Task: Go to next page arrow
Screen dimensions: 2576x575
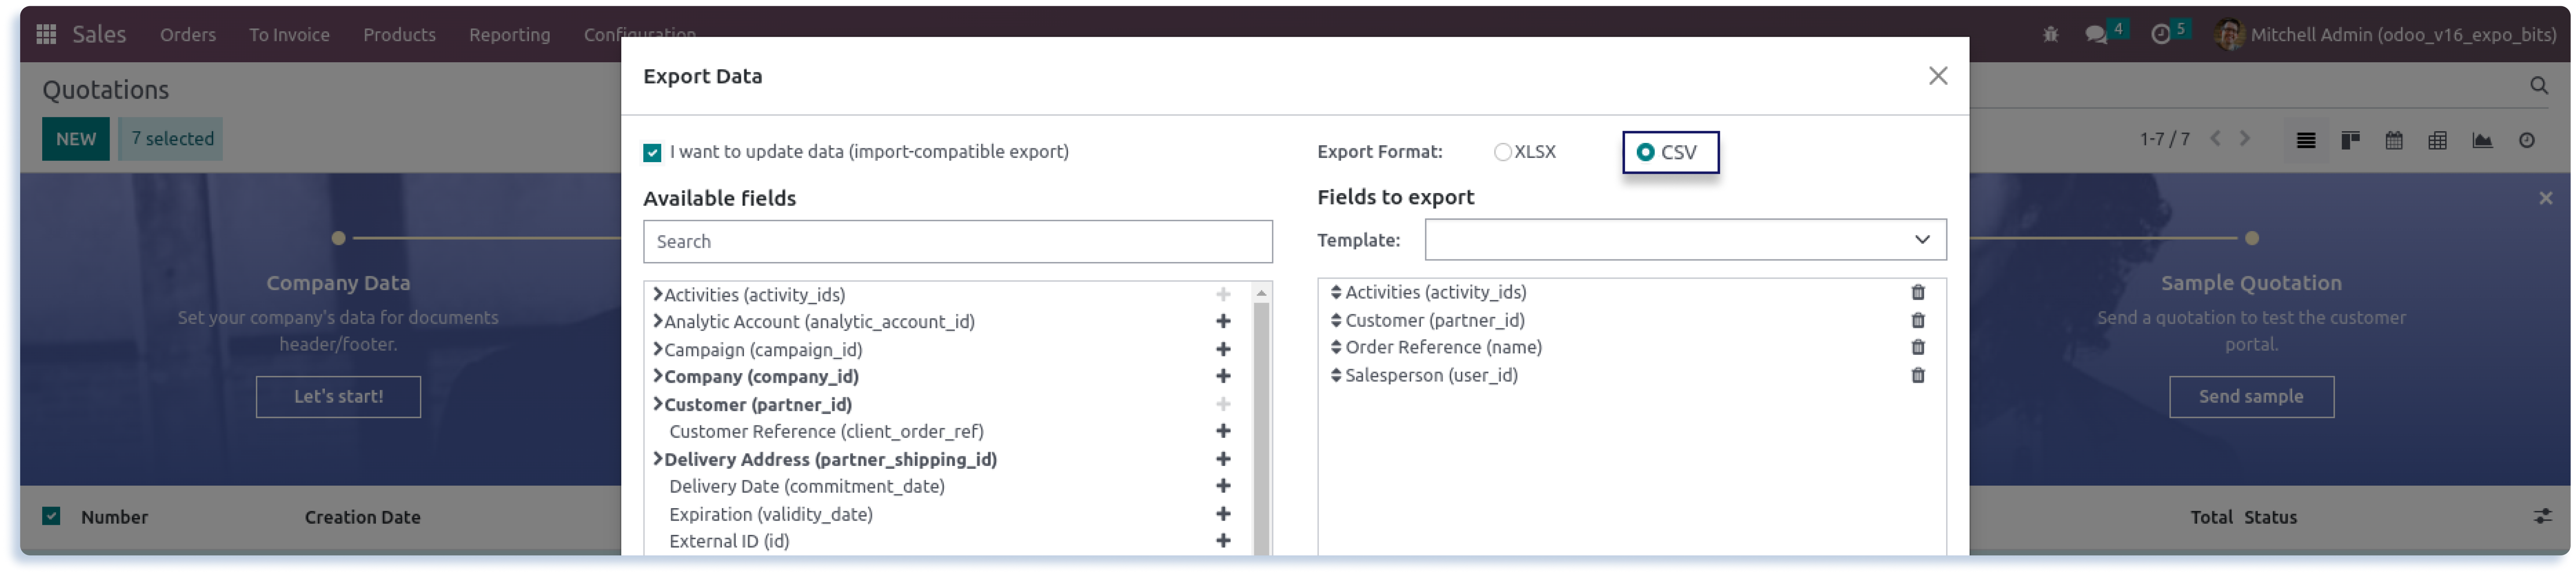Action: [2245, 139]
